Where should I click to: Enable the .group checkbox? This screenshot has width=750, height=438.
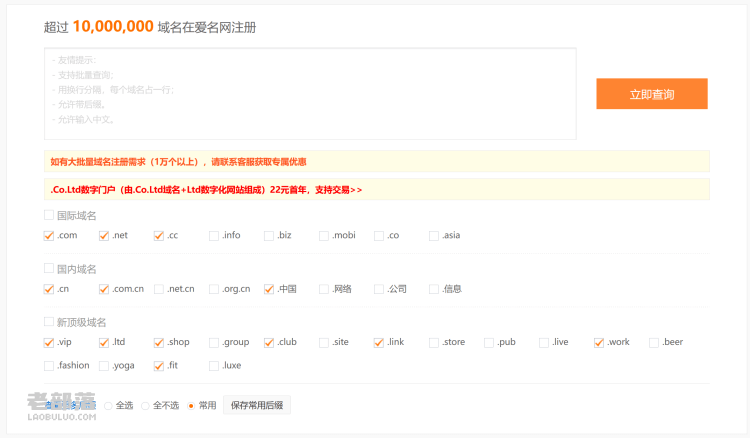pos(214,342)
